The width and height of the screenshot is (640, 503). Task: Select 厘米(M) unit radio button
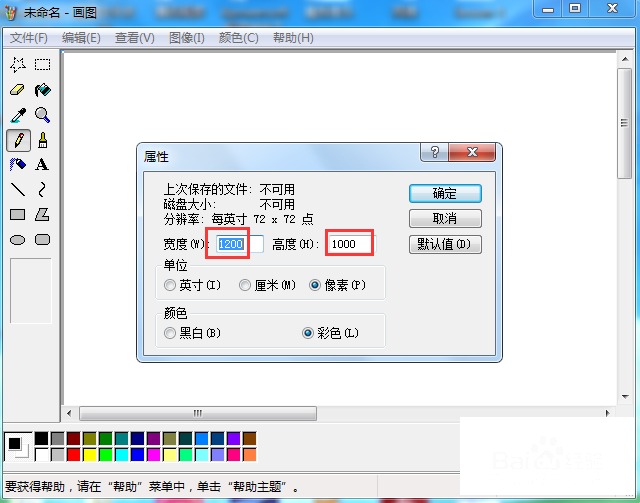[244, 285]
